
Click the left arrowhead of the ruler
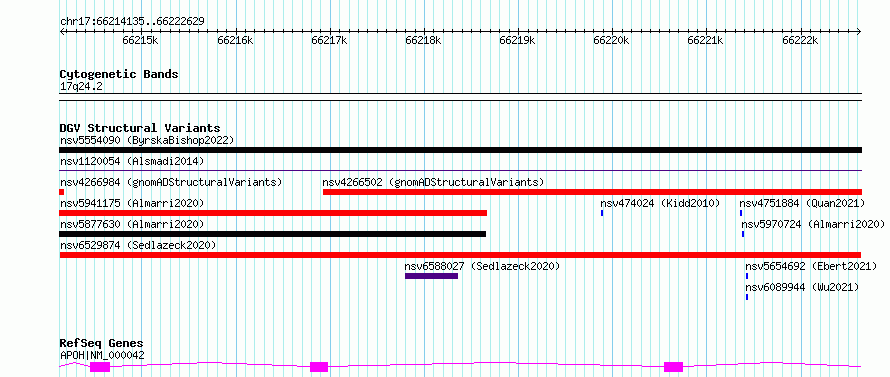point(62,31)
